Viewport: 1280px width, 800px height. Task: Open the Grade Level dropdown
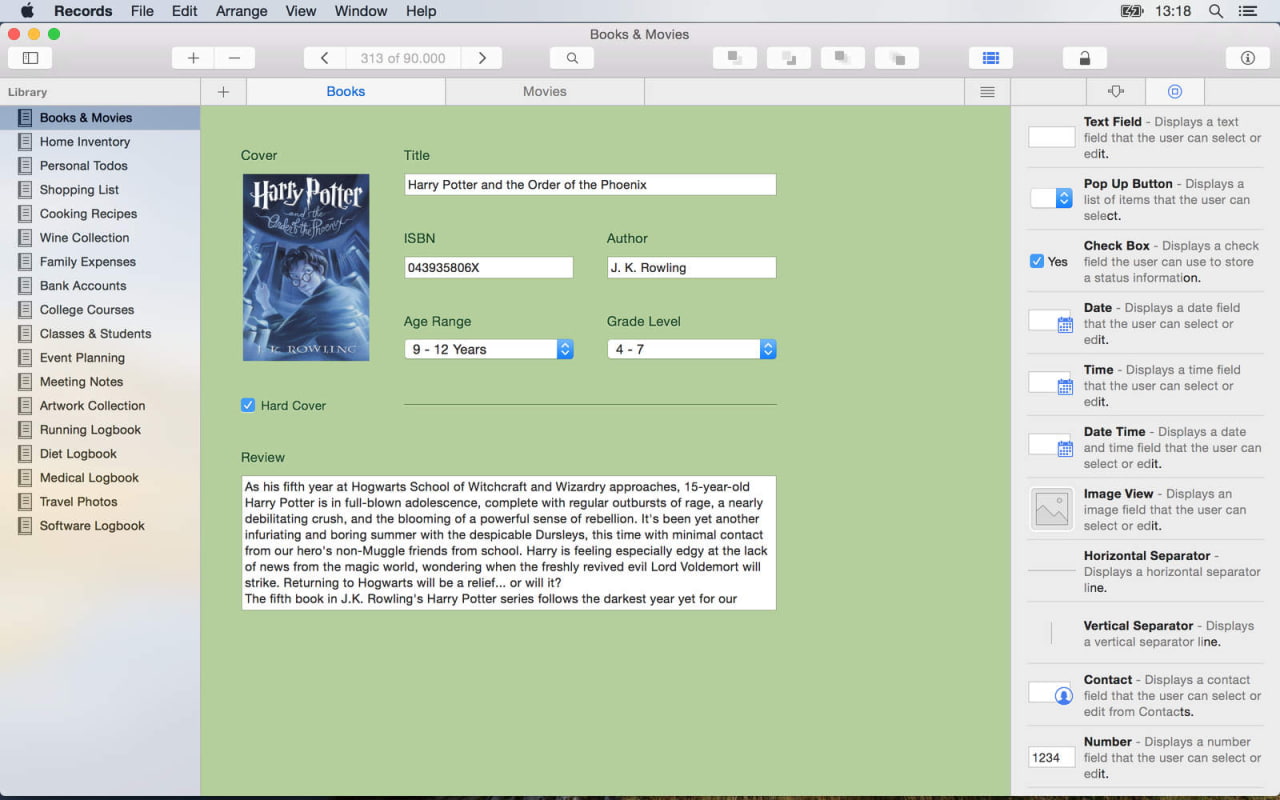click(691, 349)
